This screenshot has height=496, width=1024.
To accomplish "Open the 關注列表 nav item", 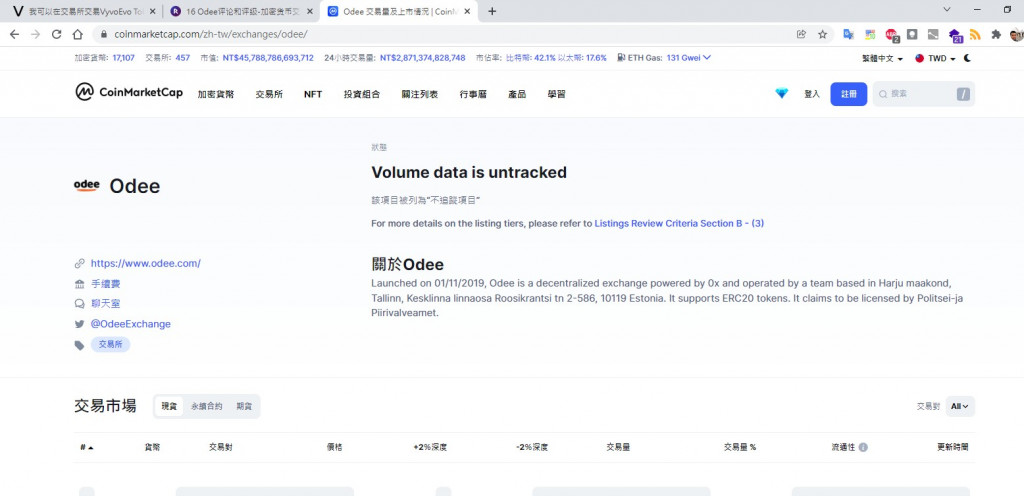I will (x=420, y=94).
